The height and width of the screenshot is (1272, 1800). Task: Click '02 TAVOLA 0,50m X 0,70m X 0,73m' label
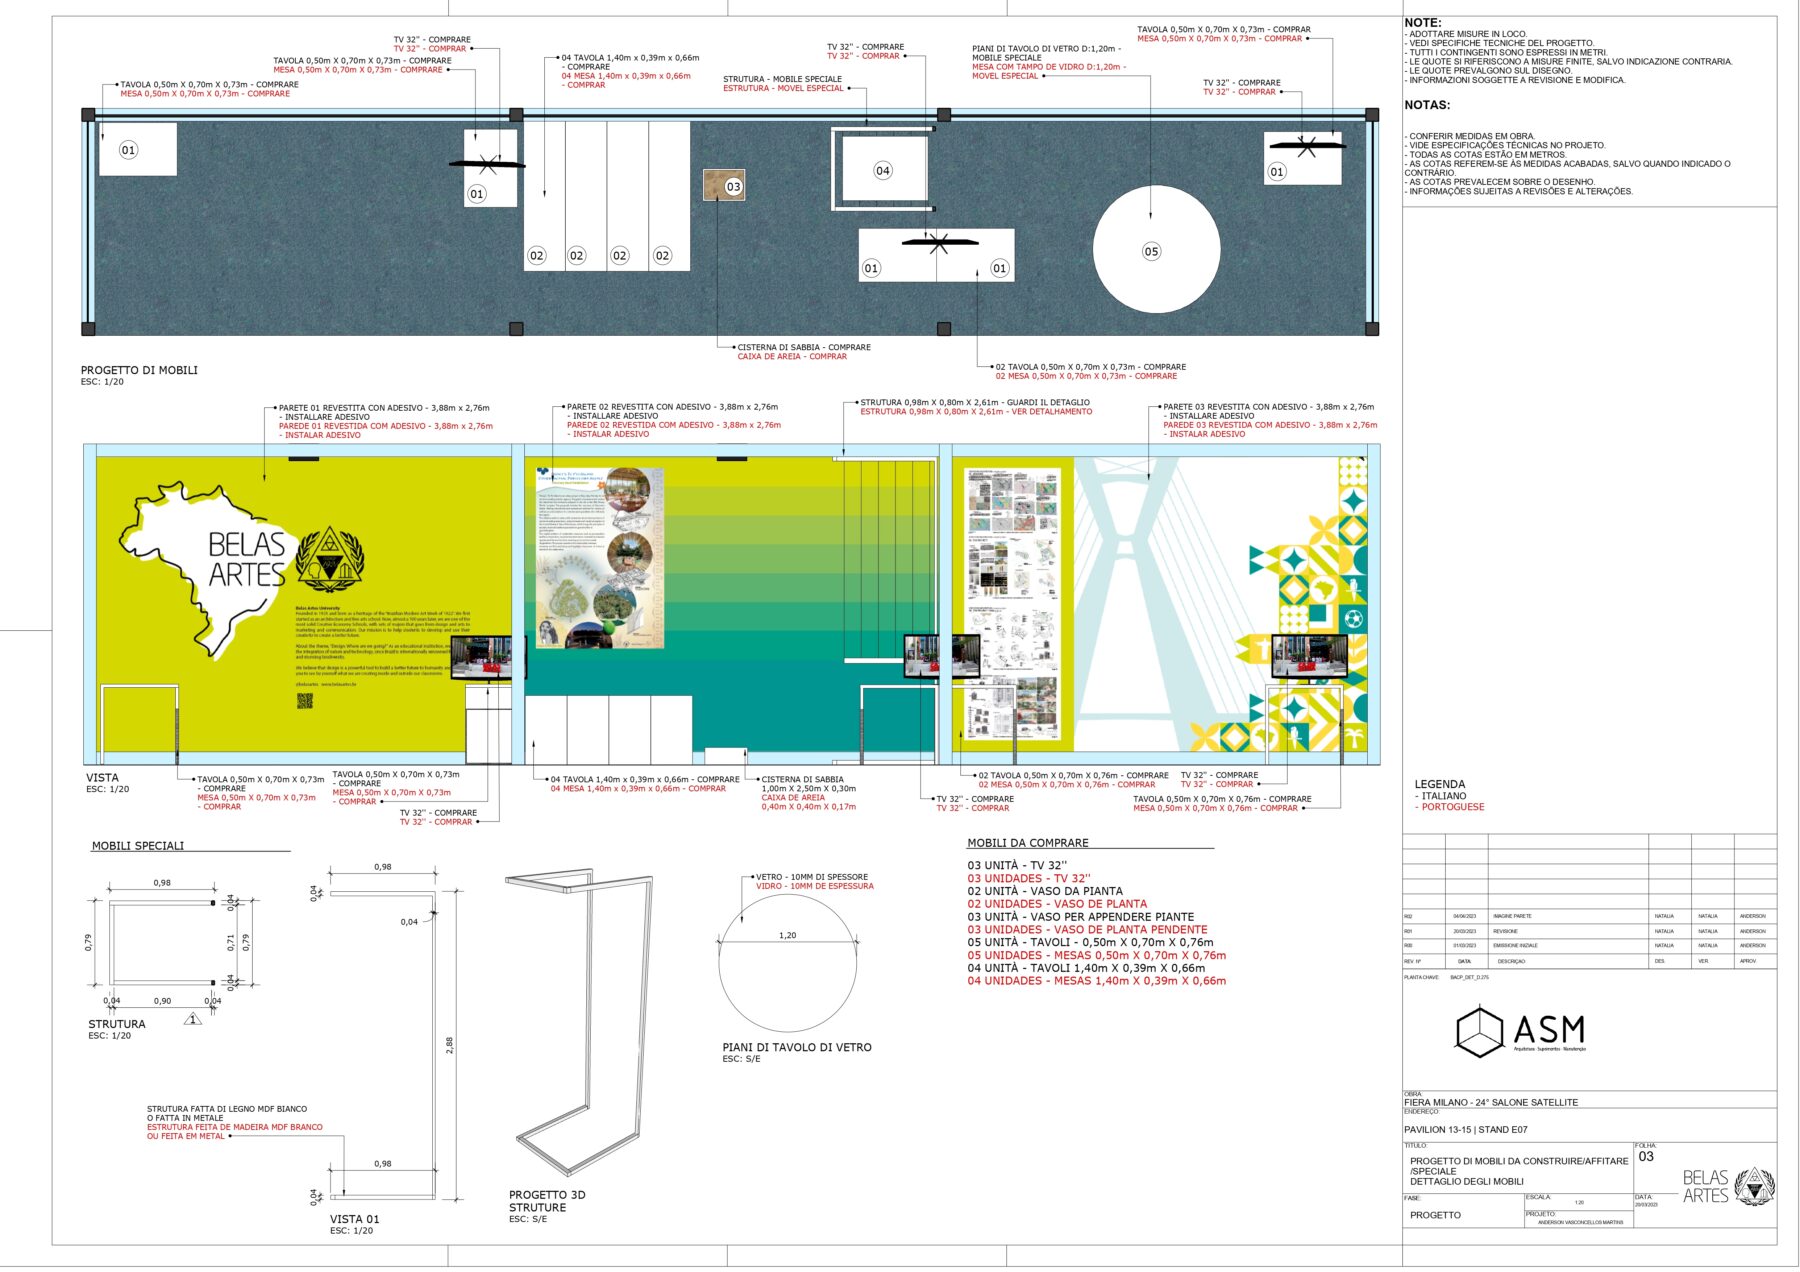click(1091, 367)
